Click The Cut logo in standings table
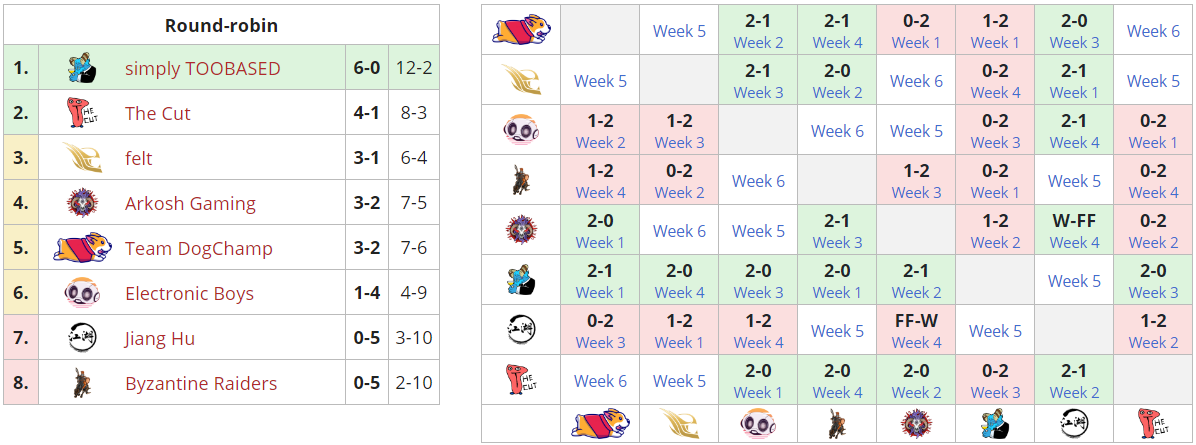The image size is (1196, 445). [x=81, y=114]
